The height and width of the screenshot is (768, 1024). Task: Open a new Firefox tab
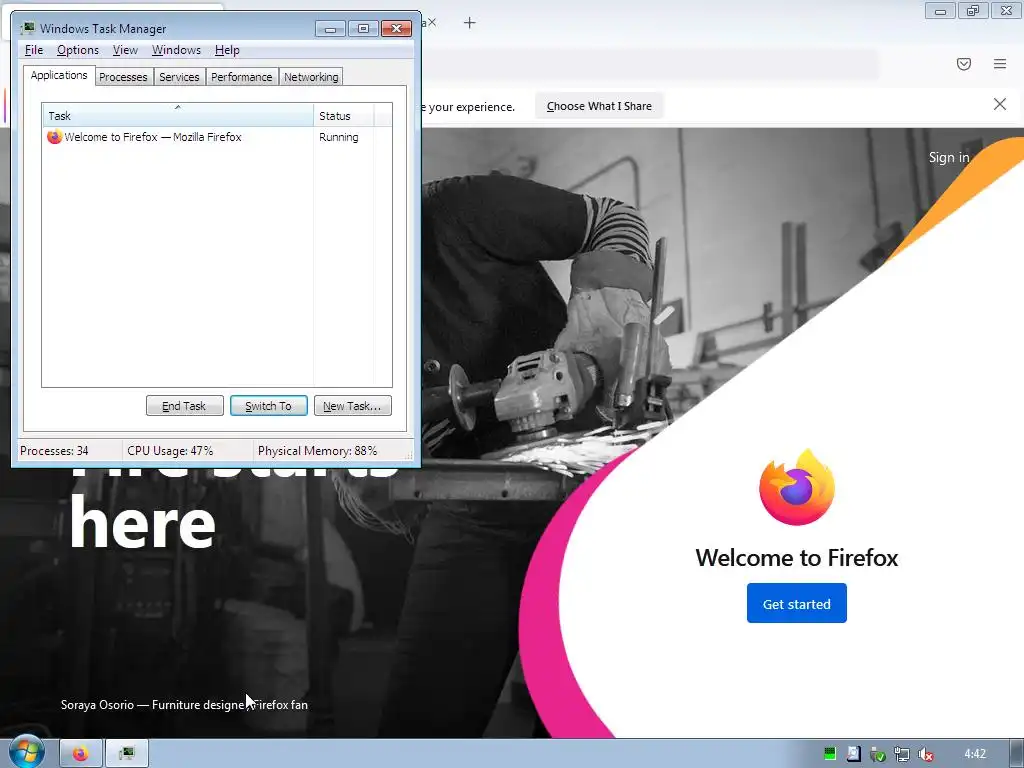(470, 24)
